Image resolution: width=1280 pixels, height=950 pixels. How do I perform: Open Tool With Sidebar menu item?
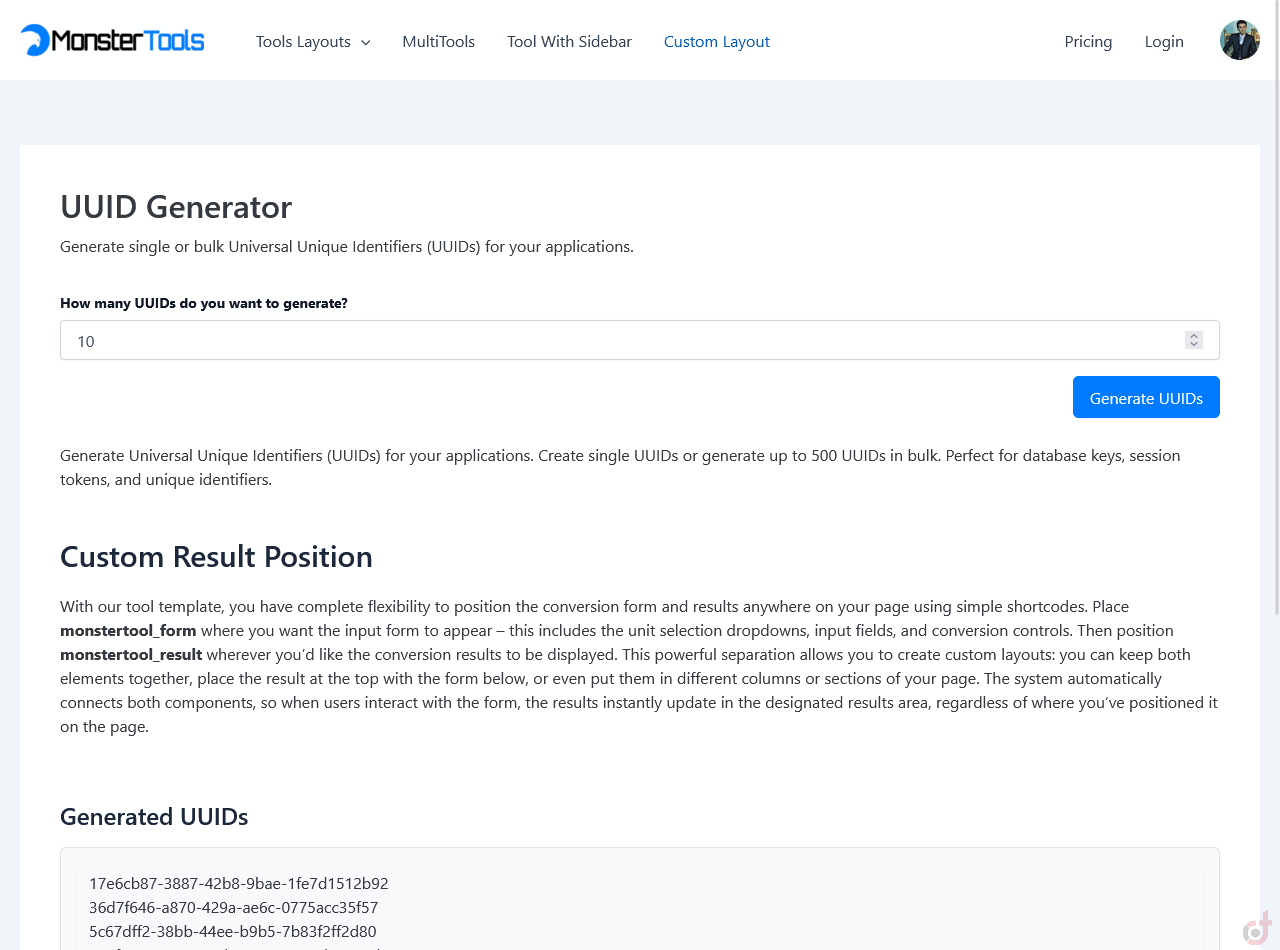pyautogui.click(x=569, y=41)
